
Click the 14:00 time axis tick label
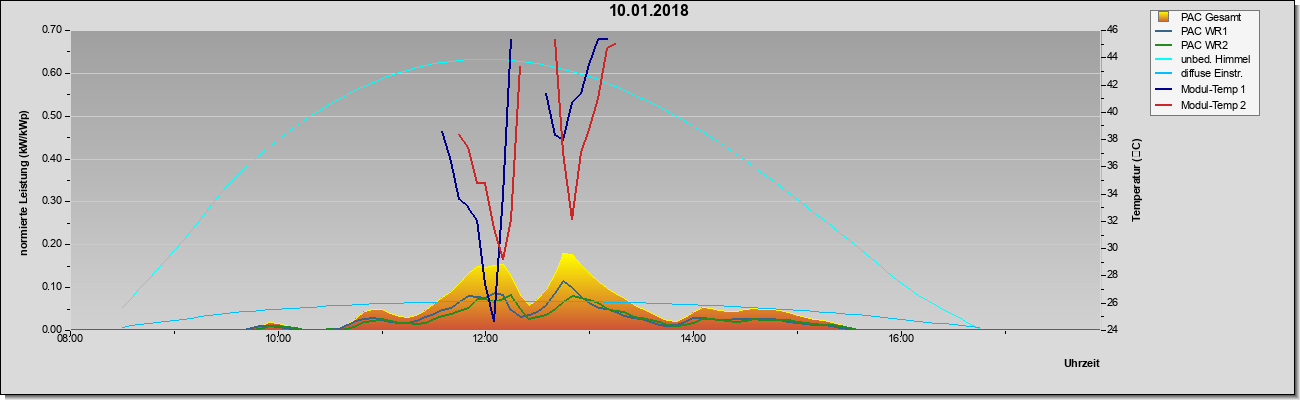692,339
